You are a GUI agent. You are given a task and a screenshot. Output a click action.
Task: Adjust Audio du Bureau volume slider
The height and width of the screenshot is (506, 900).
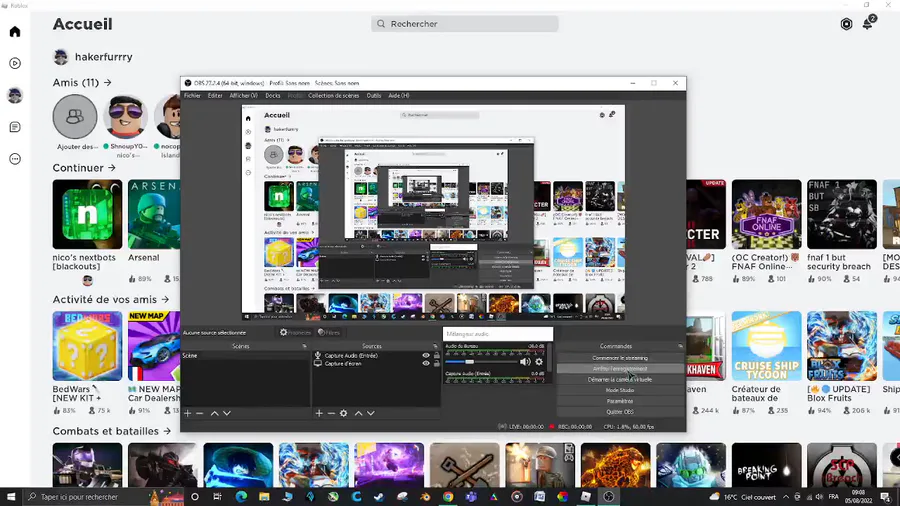pyautogui.click(x=470, y=361)
